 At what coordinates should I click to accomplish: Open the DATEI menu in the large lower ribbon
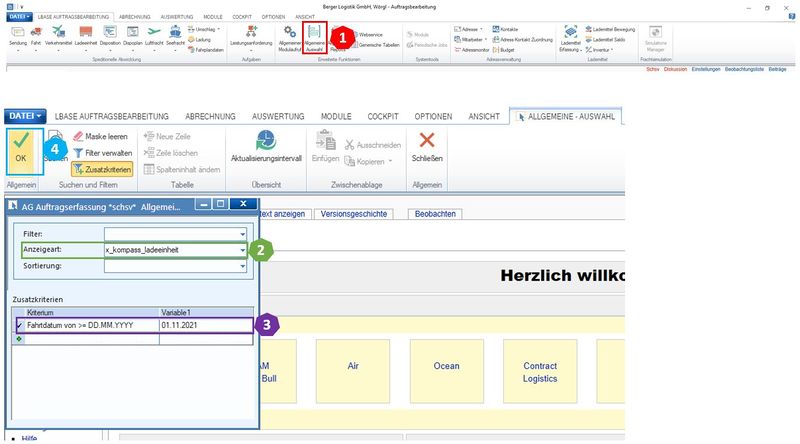[25, 116]
